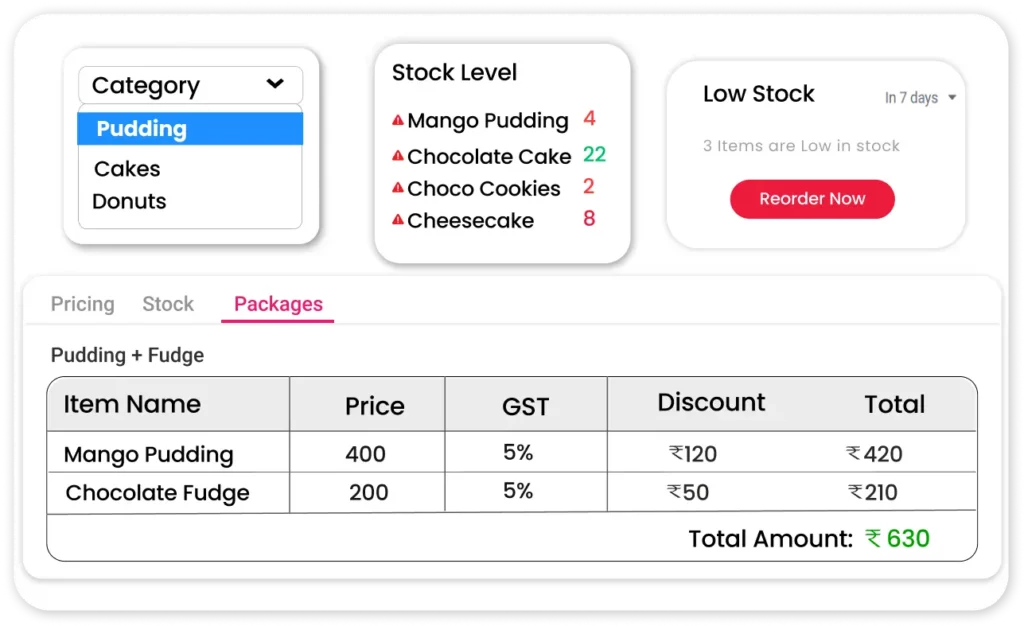Open the Stock tab
The width and height of the screenshot is (1024, 626).
pyautogui.click(x=168, y=304)
